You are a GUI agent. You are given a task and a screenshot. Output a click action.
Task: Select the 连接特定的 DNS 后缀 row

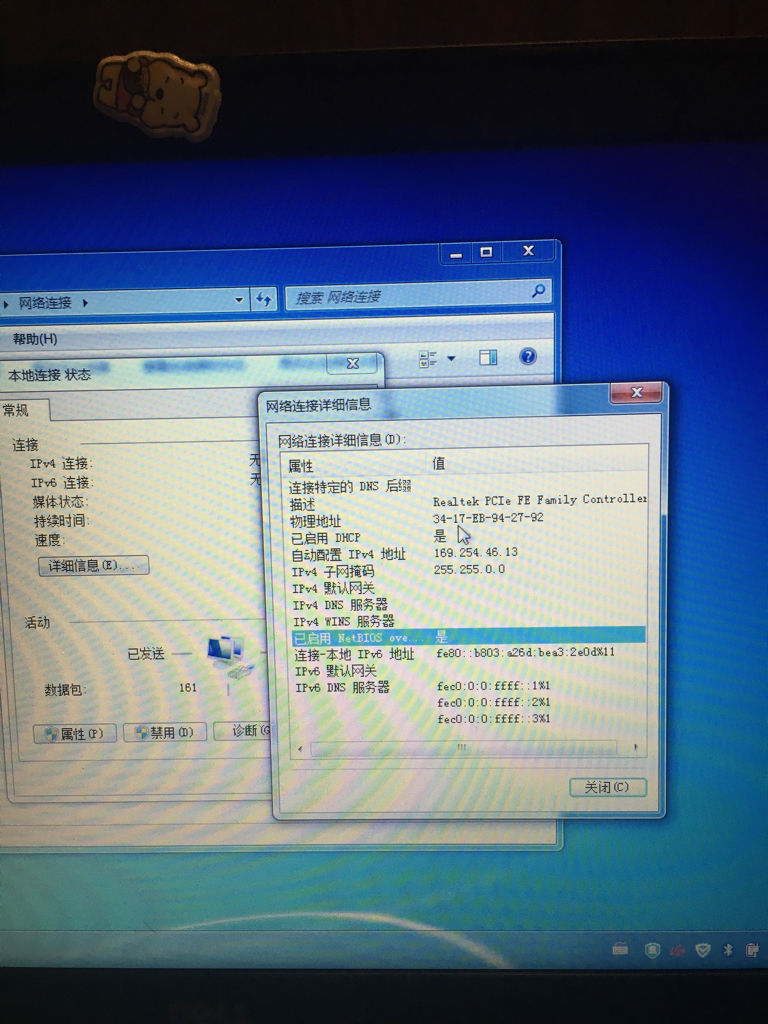[468, 486]
